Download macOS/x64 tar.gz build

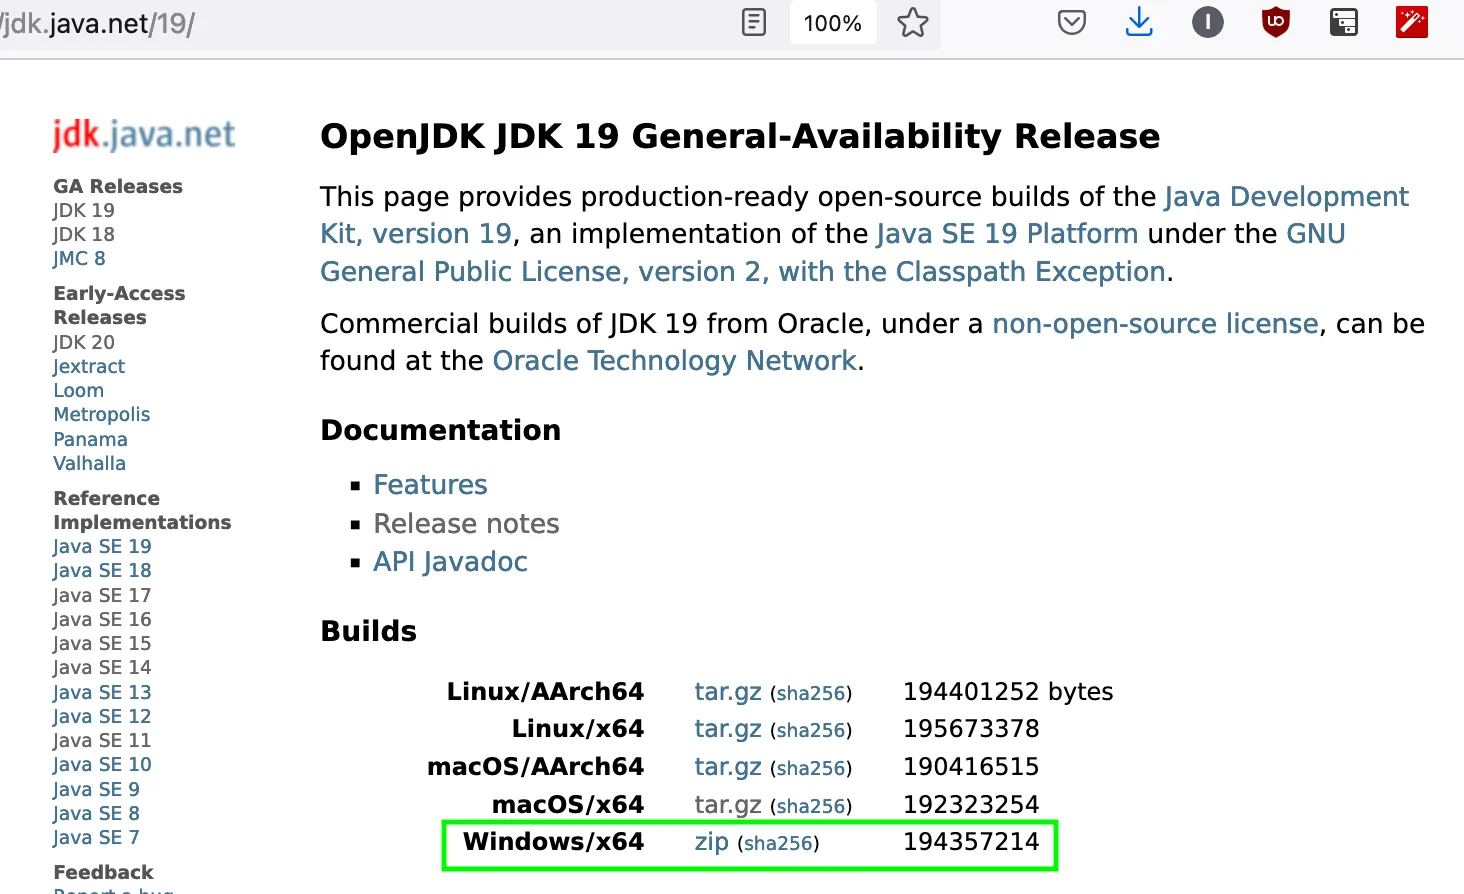click(x=728, y=804)
